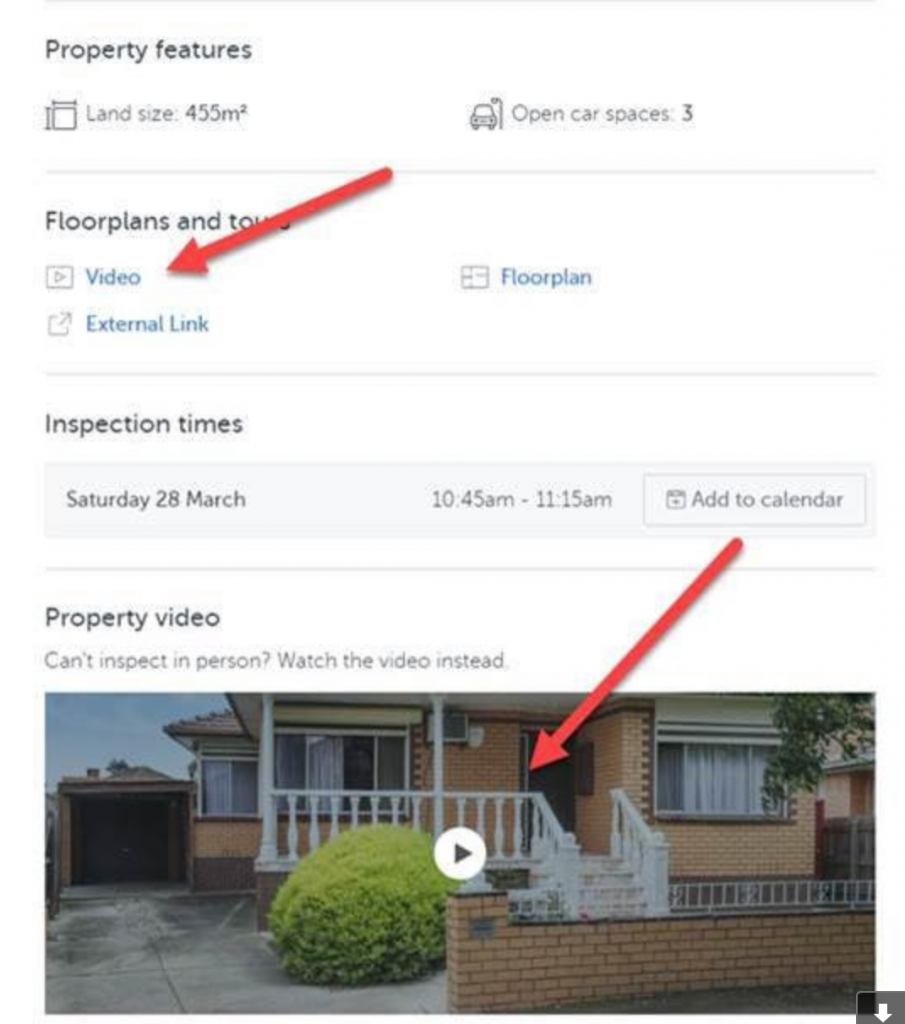Open the External Link text
The height and width of the screenshot is (1024, 905).
147,324
